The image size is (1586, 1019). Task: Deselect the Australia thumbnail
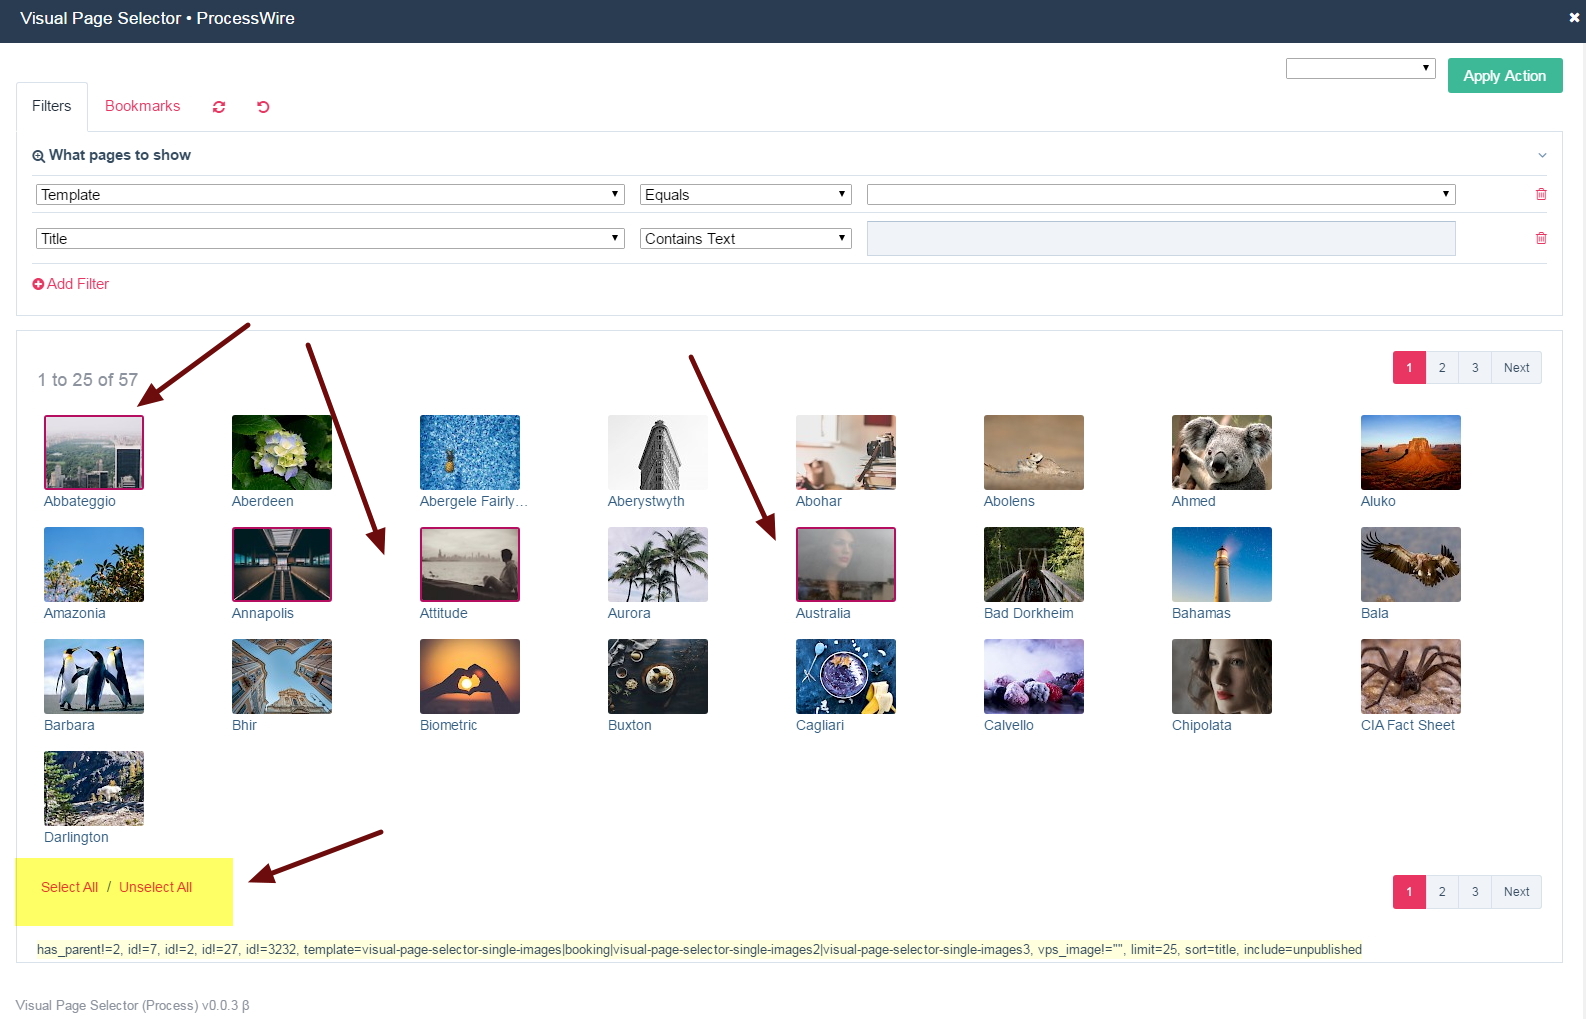pyautogui.click(x=846, y=564)
